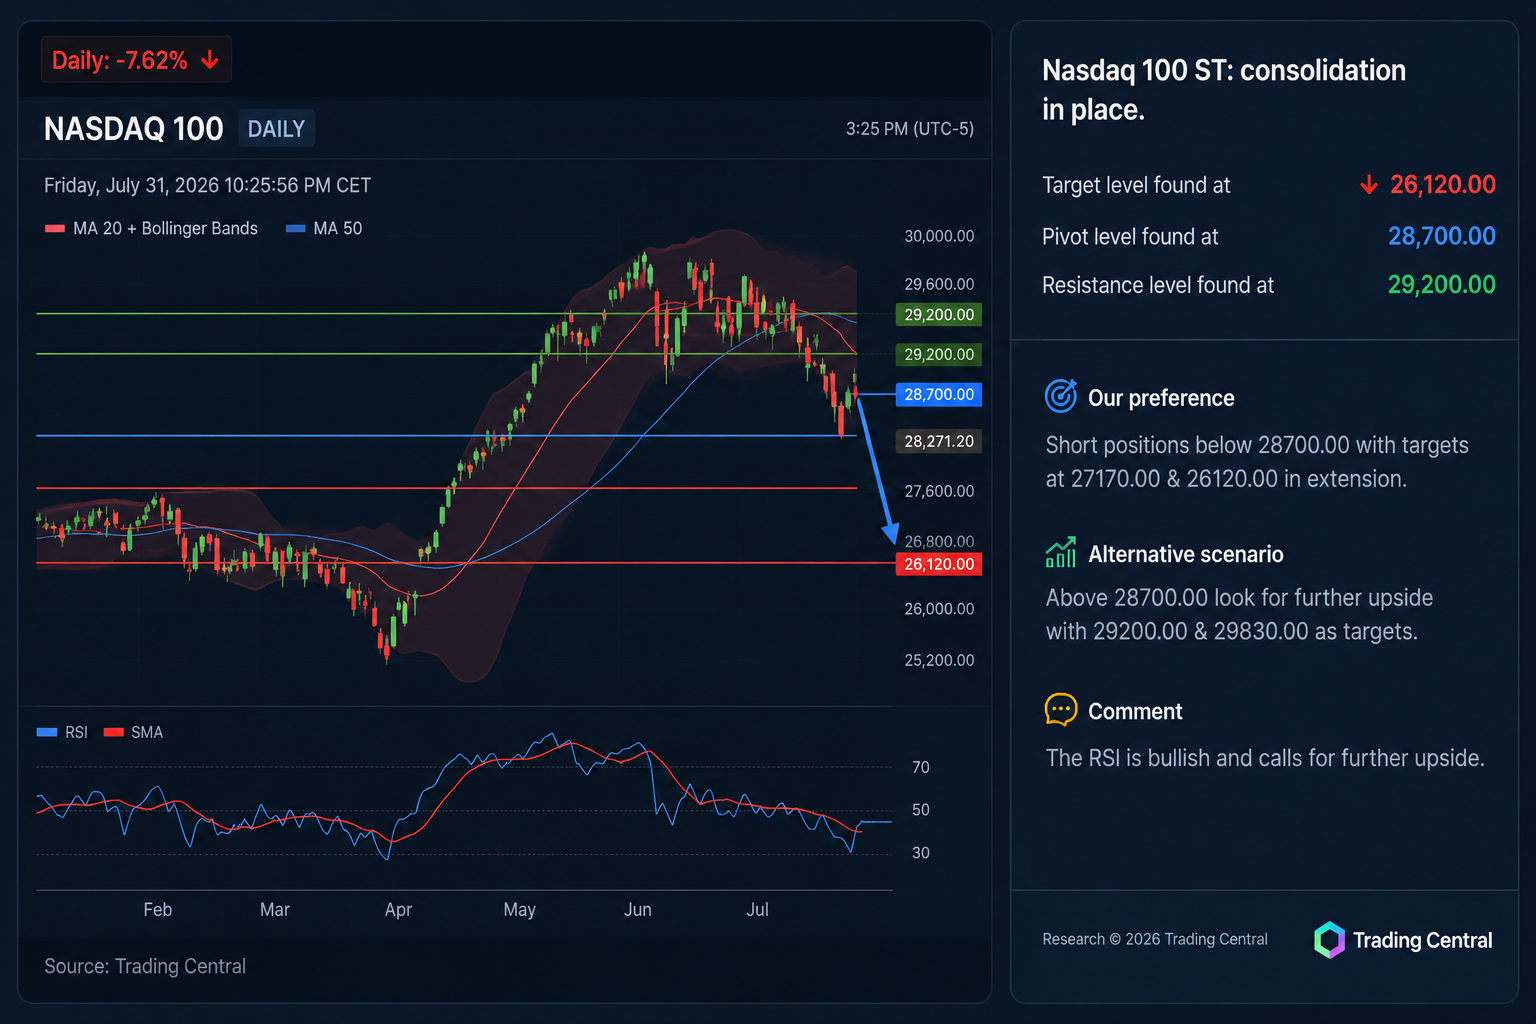Select the 'Nasdaq 100 ST: consolidation in place.' headline

pyautogui.click(x=1224, y=90)
